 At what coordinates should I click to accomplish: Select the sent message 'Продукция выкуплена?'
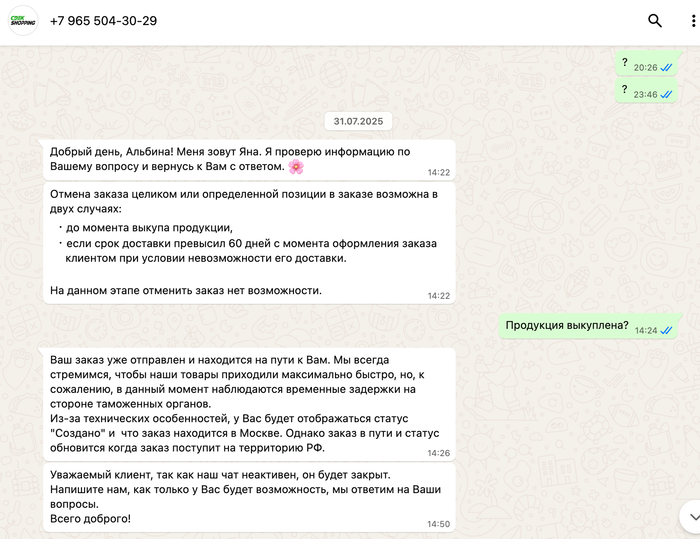(588, 326)
